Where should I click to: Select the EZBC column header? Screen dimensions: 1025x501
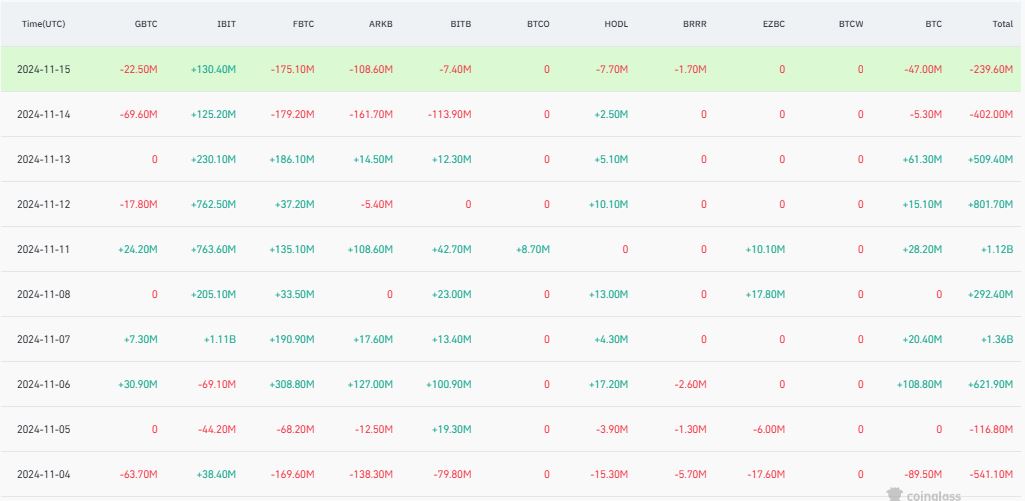[x=772, y=23]
